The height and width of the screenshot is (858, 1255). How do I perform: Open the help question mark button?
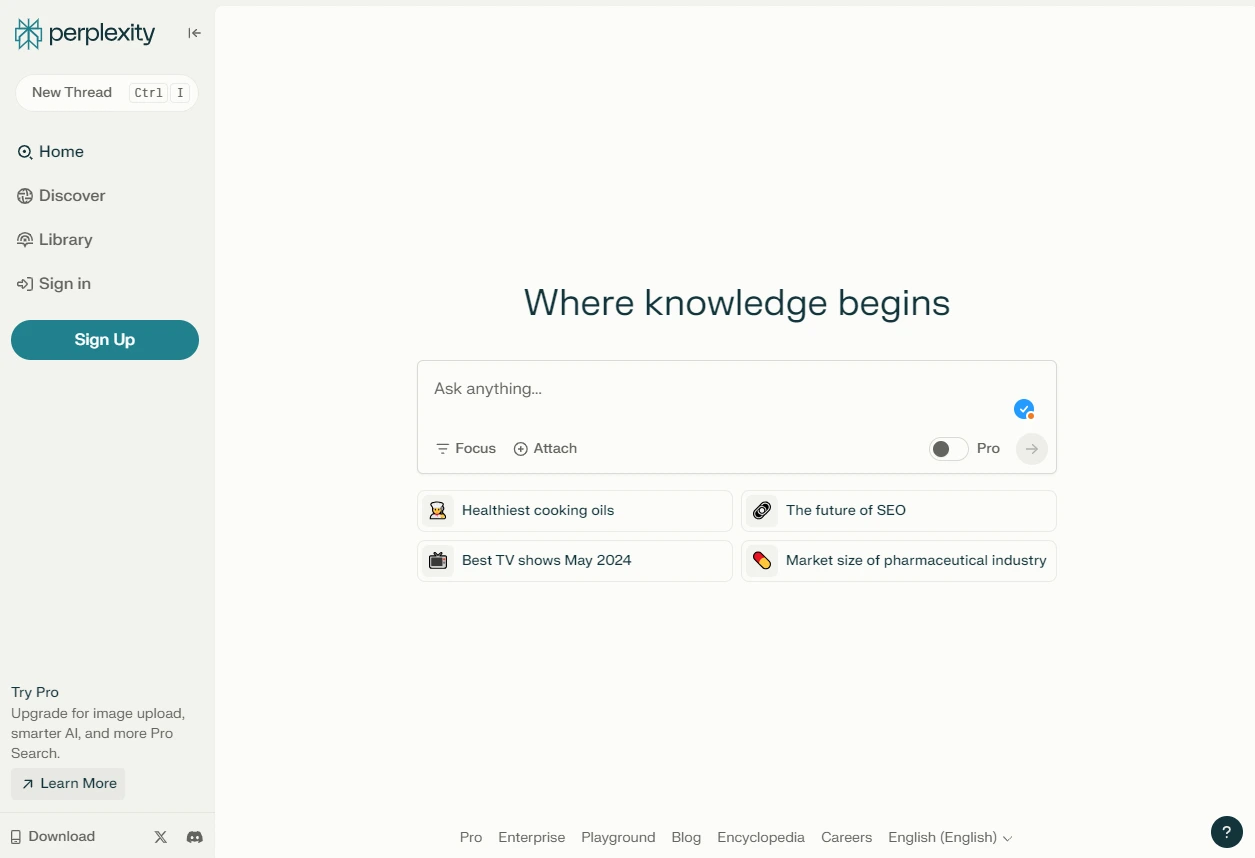(x=1227, y=832)
